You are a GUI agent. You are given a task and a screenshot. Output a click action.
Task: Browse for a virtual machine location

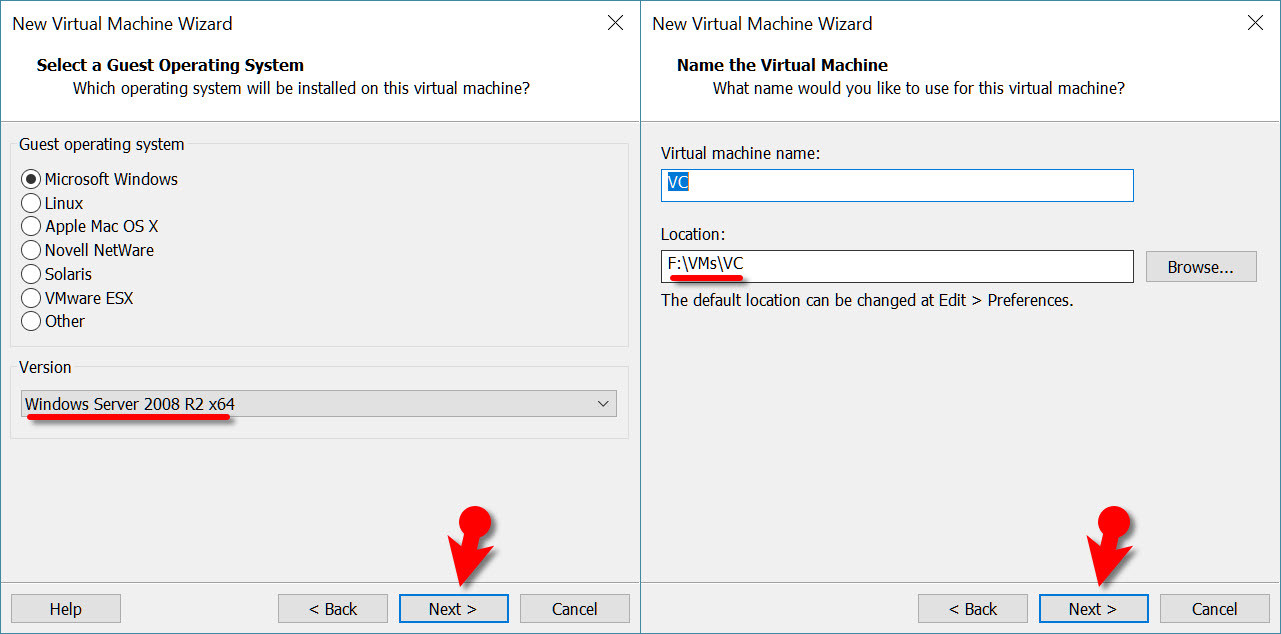click(x=1201, y=267)
